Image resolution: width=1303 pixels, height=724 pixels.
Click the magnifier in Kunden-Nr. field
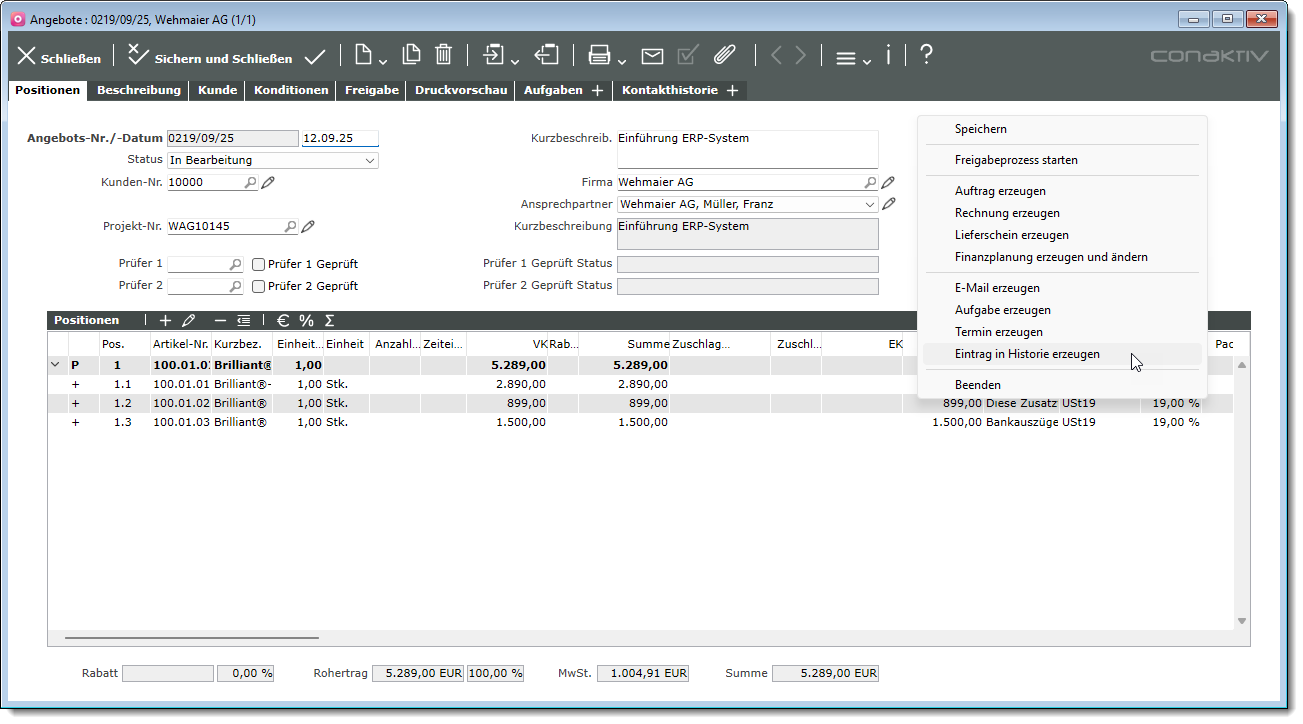pos(250,183)
